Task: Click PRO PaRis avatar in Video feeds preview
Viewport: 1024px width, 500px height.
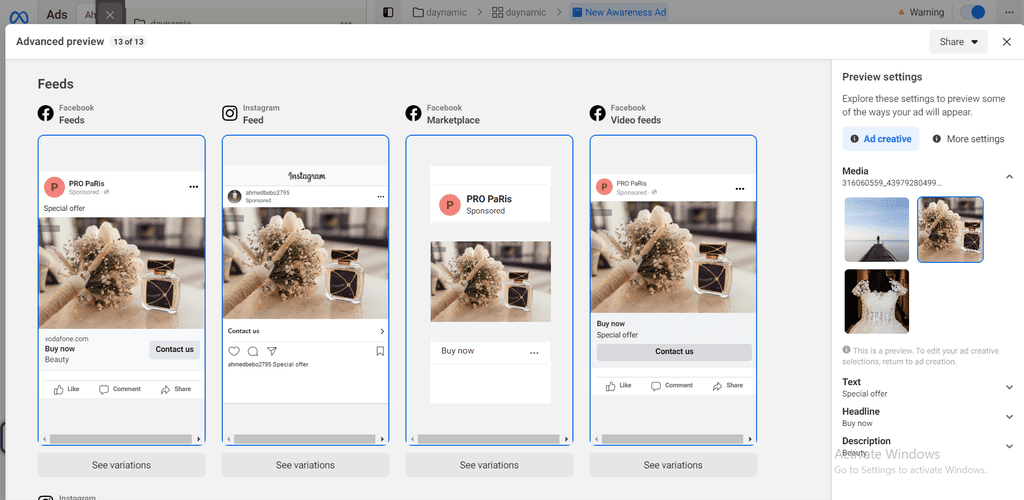Action: tap(604, 188)
